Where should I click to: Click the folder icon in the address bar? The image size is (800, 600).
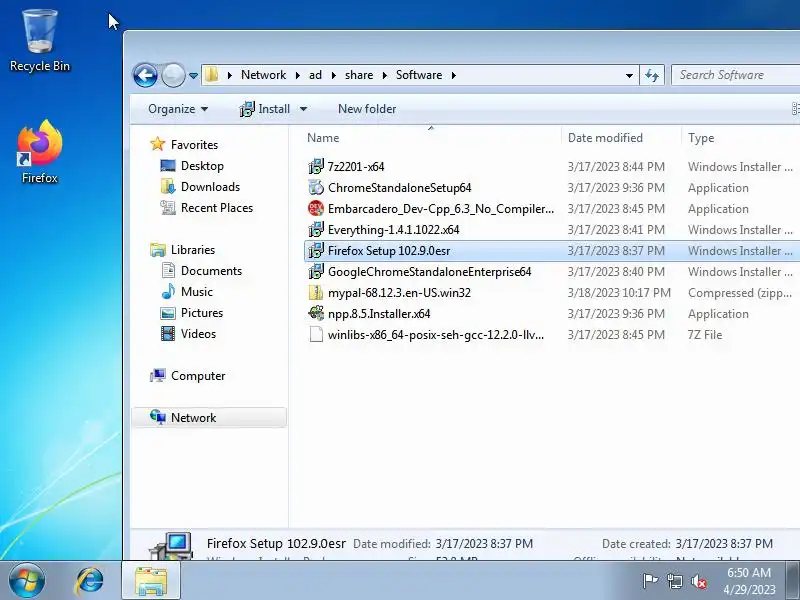(211, 75)
